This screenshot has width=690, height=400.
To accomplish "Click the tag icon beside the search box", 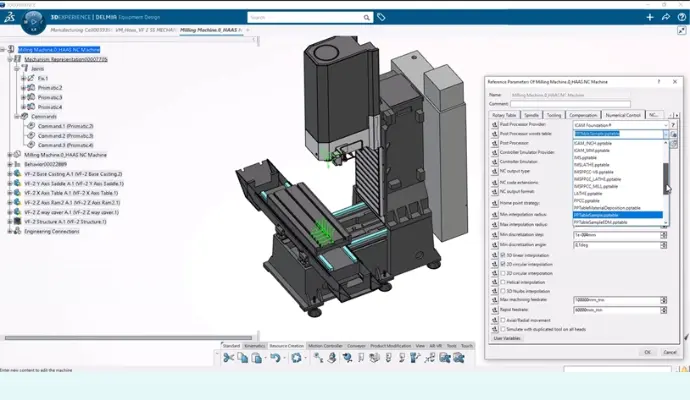I will tap(381, 17).
